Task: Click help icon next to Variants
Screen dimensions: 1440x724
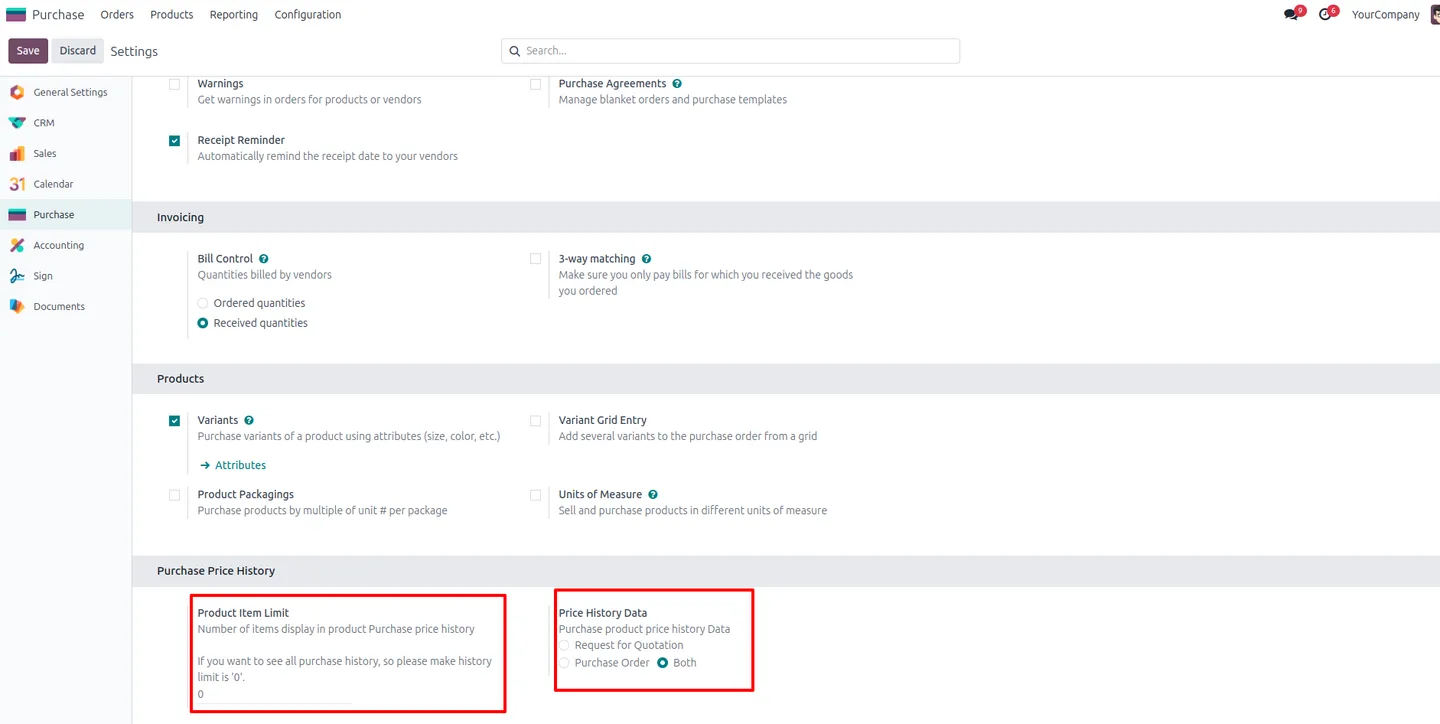Action: point(249,421)
